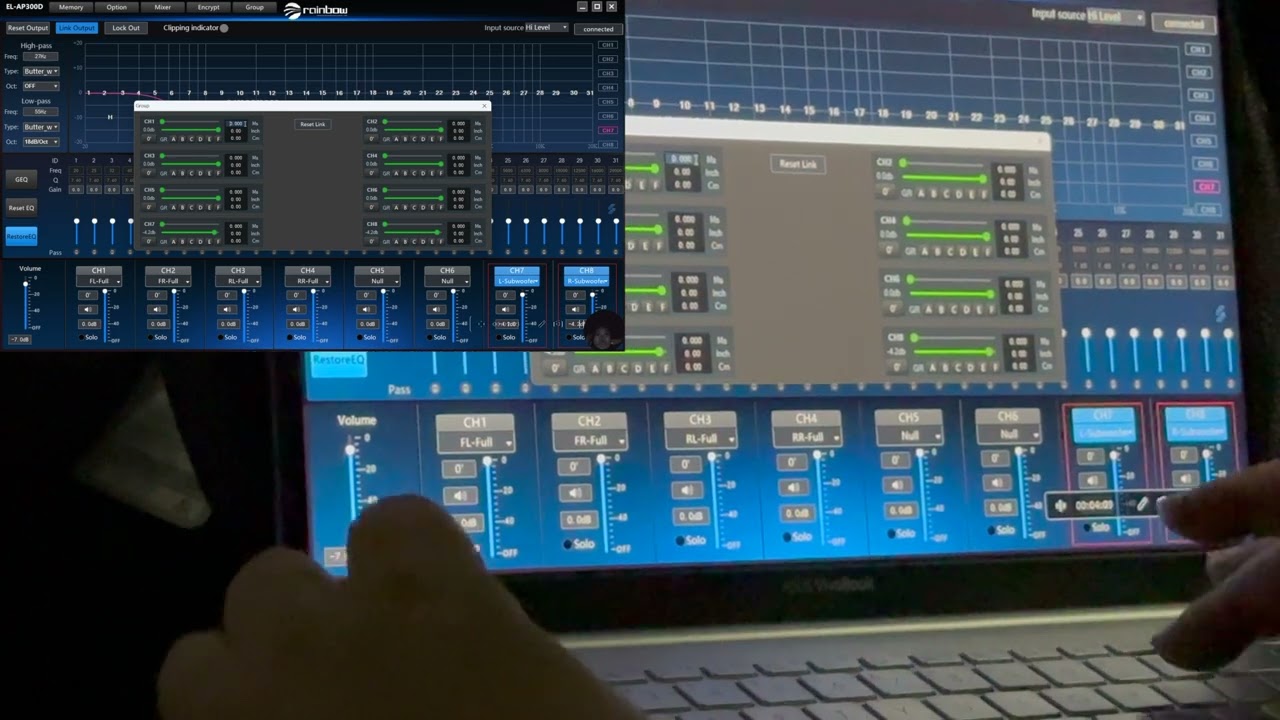
Task: Click the clipping indicator light in inset screenshot
Action: 224,28
